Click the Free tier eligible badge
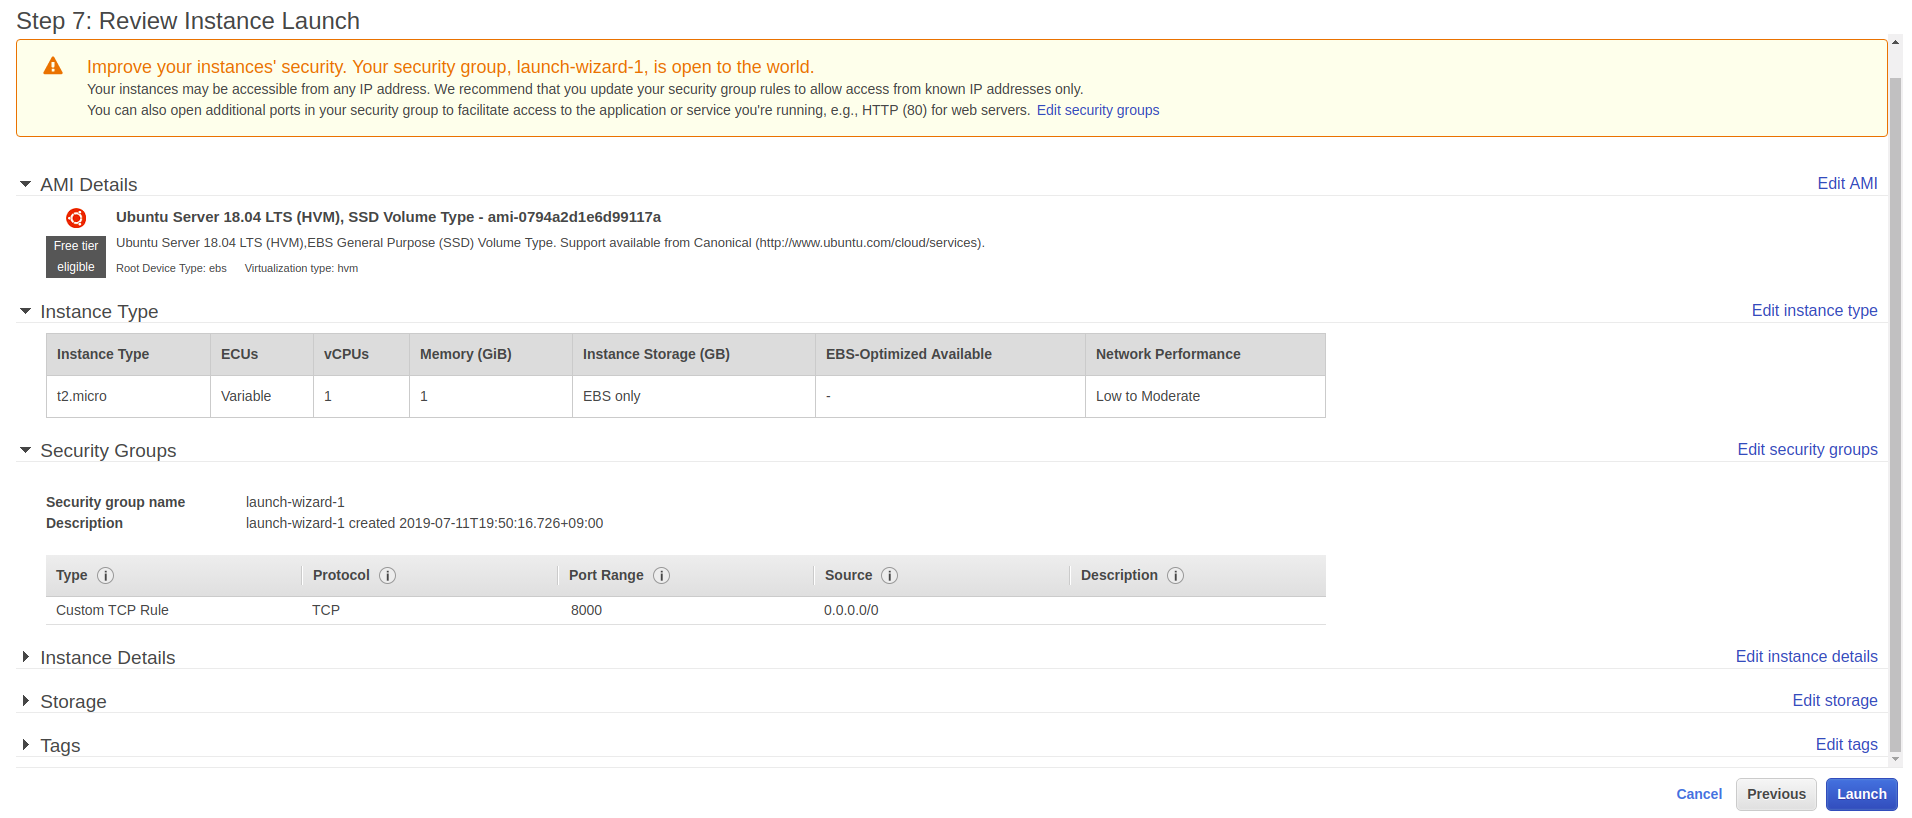Image resolution: width=1912 pixels, height=818 pixels. click(x=76, y=257)
